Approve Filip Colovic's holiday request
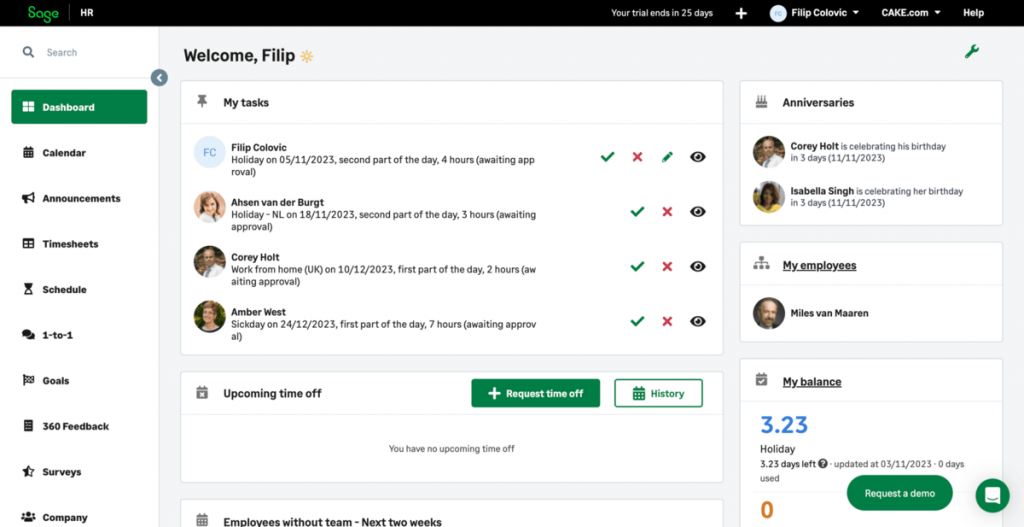 pos(607,157)
